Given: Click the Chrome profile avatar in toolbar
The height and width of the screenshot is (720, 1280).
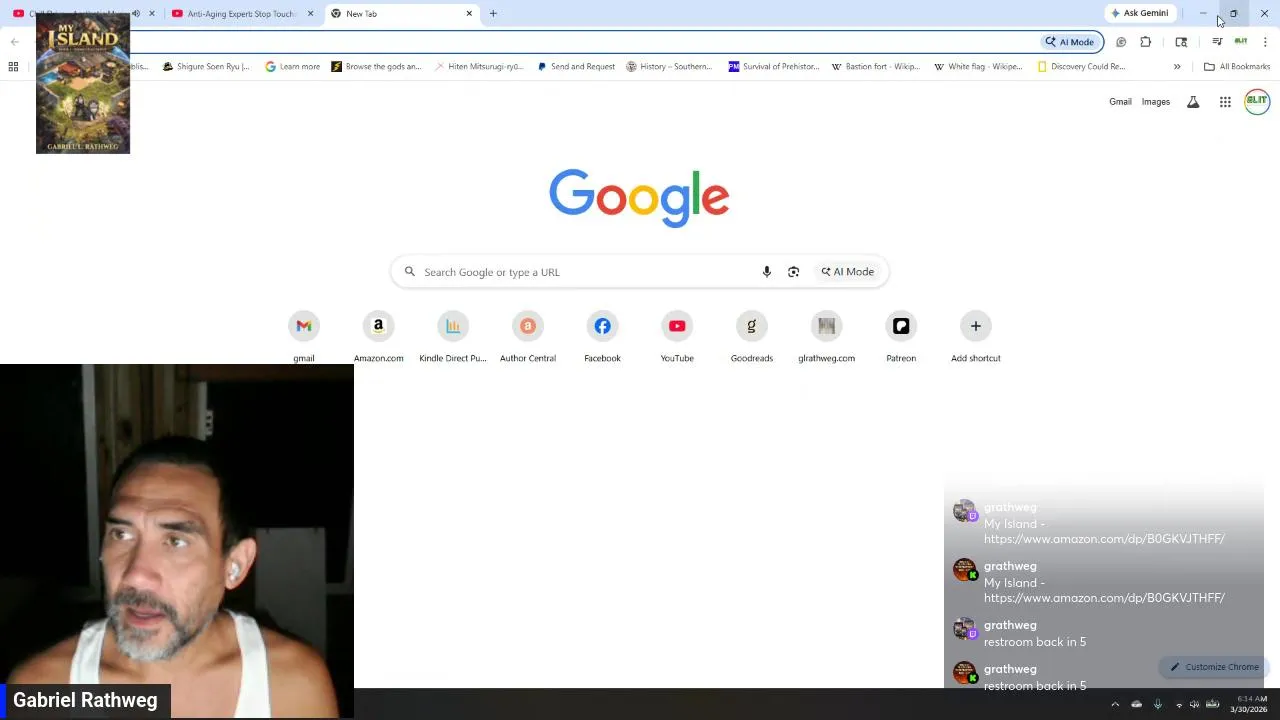Looking at the screenshot, I should pyautogui.click(x=1241, y=42).
